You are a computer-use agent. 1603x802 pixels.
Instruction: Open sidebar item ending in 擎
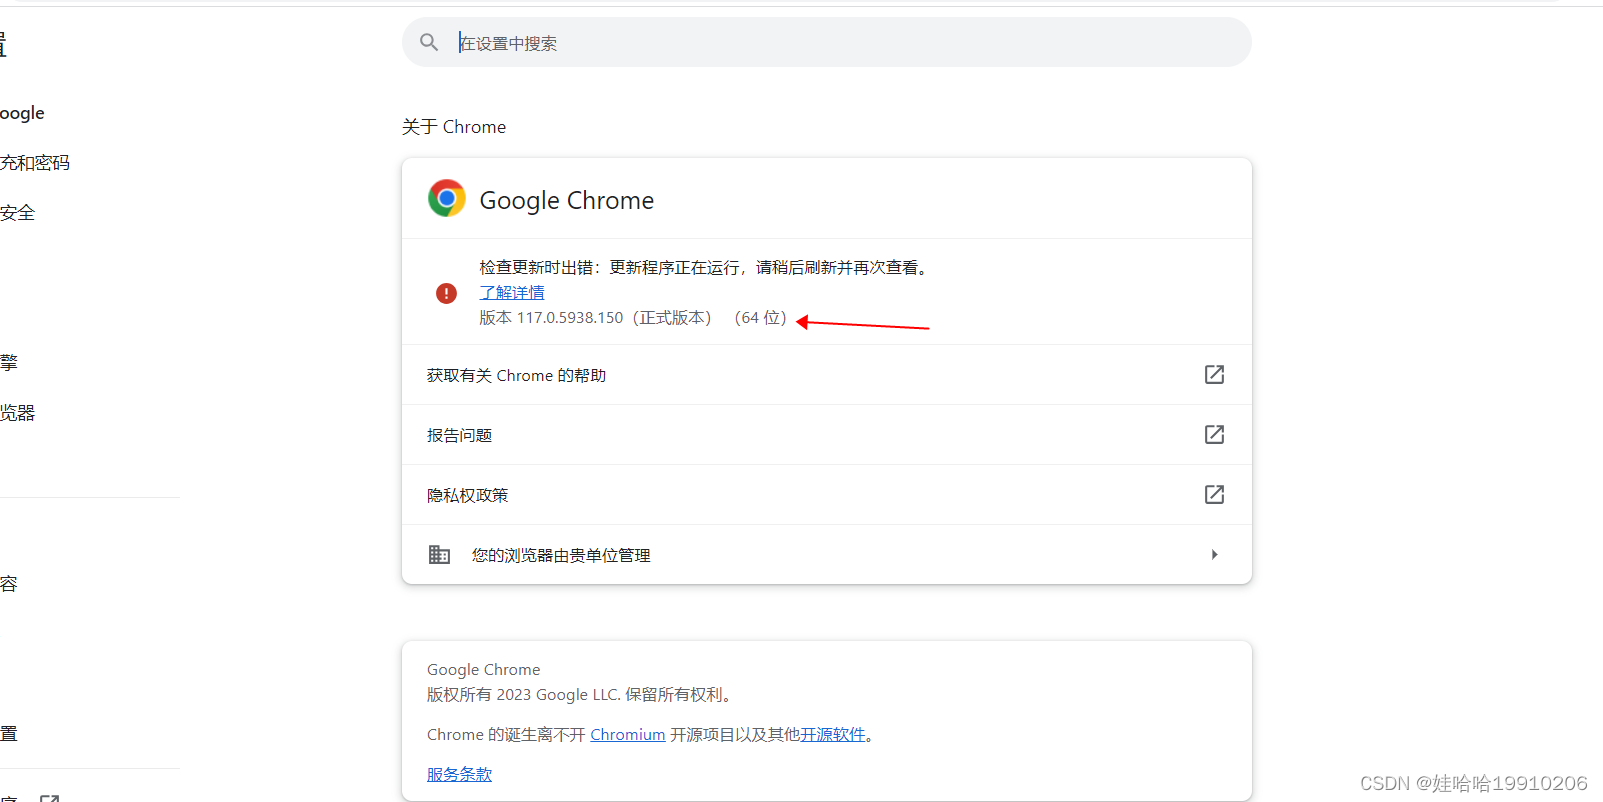coord(9,363)
